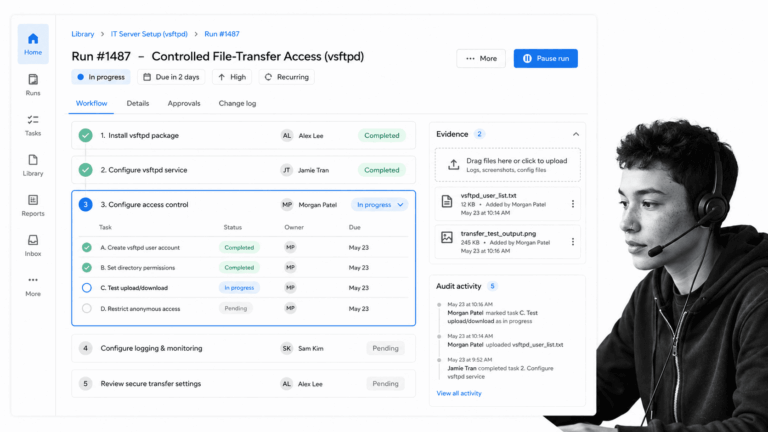Screen dimensions: 768x432
Task: Open options menu for transfer_test_output.png
Action: (x=573, y=242)
